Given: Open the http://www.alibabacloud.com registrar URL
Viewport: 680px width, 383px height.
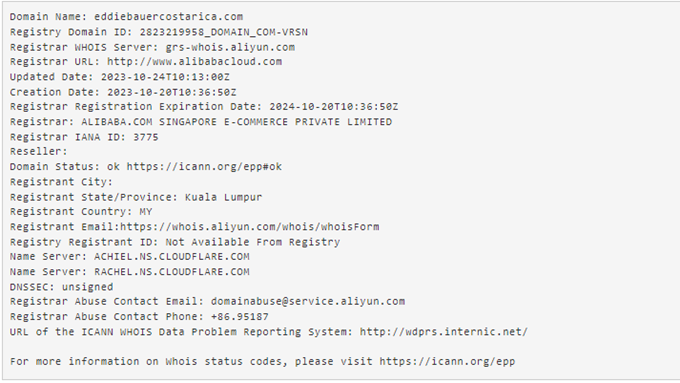Looking at the screenshot, I should pos(195,62).
